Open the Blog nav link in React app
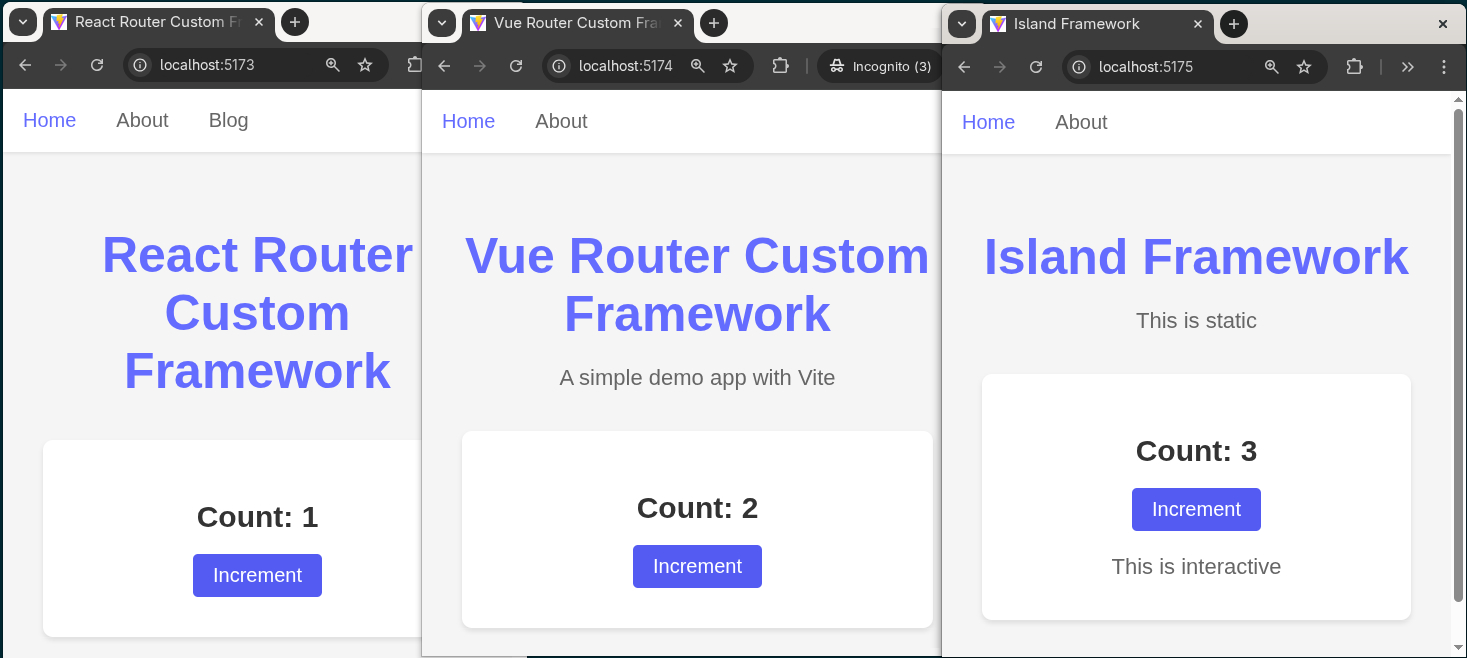This screenshot has height=658, width=1467. [228, 120]
